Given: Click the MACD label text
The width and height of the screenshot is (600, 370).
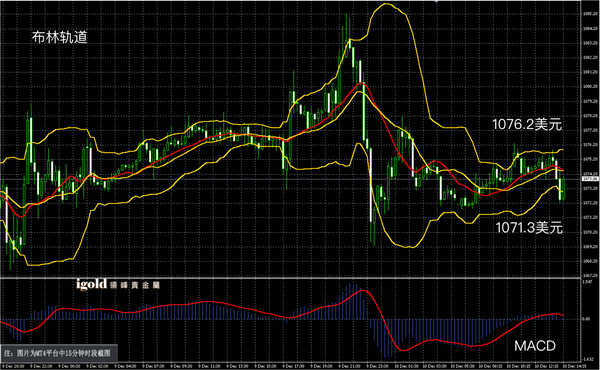Looking at the screenshot, I should 535,346.
